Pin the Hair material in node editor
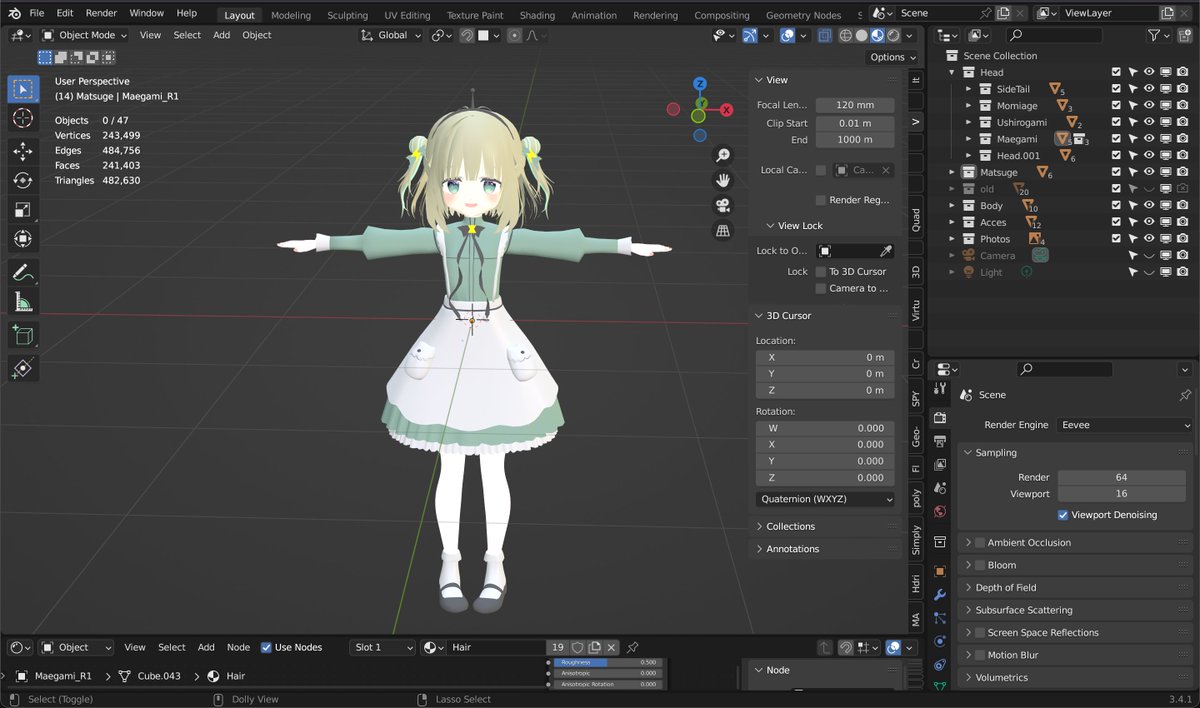 632,647
